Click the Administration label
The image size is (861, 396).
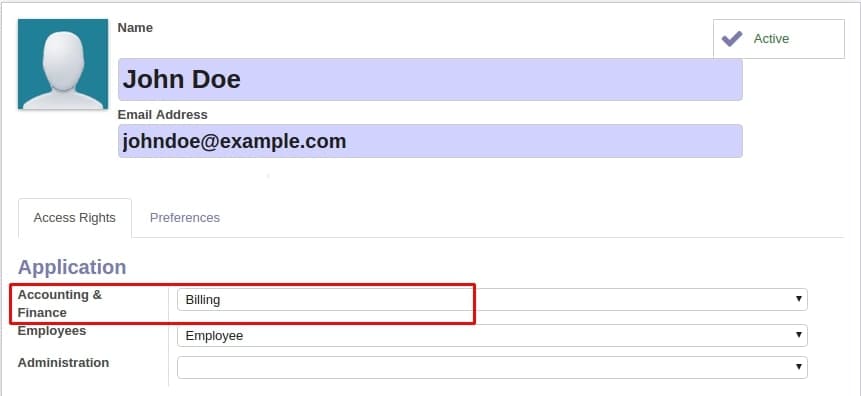point(63,362)
